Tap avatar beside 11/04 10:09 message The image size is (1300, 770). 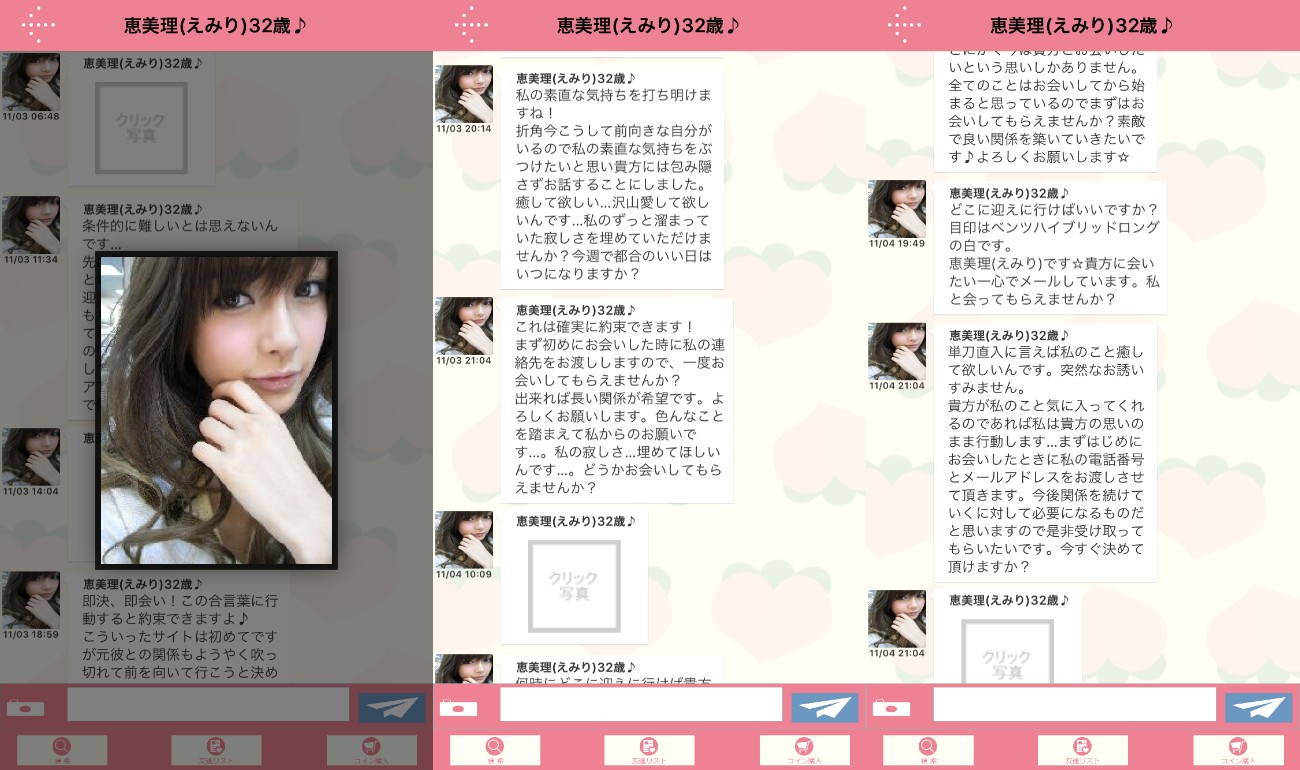click(x=464, y=540)
